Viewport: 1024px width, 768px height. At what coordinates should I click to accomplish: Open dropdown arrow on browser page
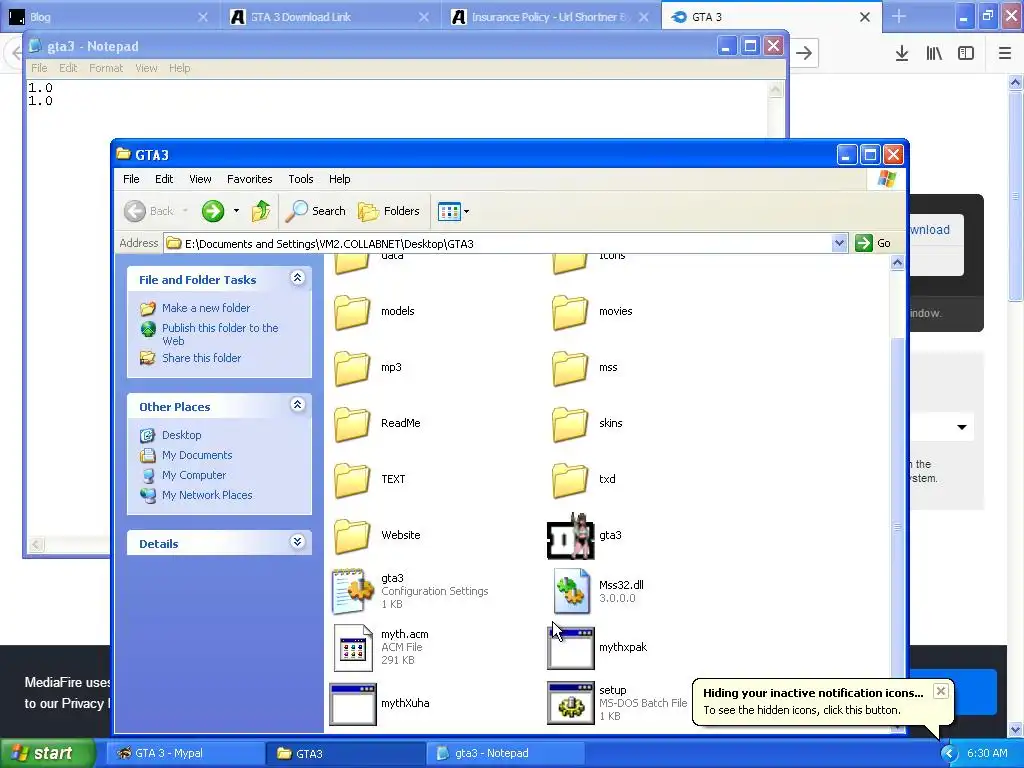pos(961,427)
